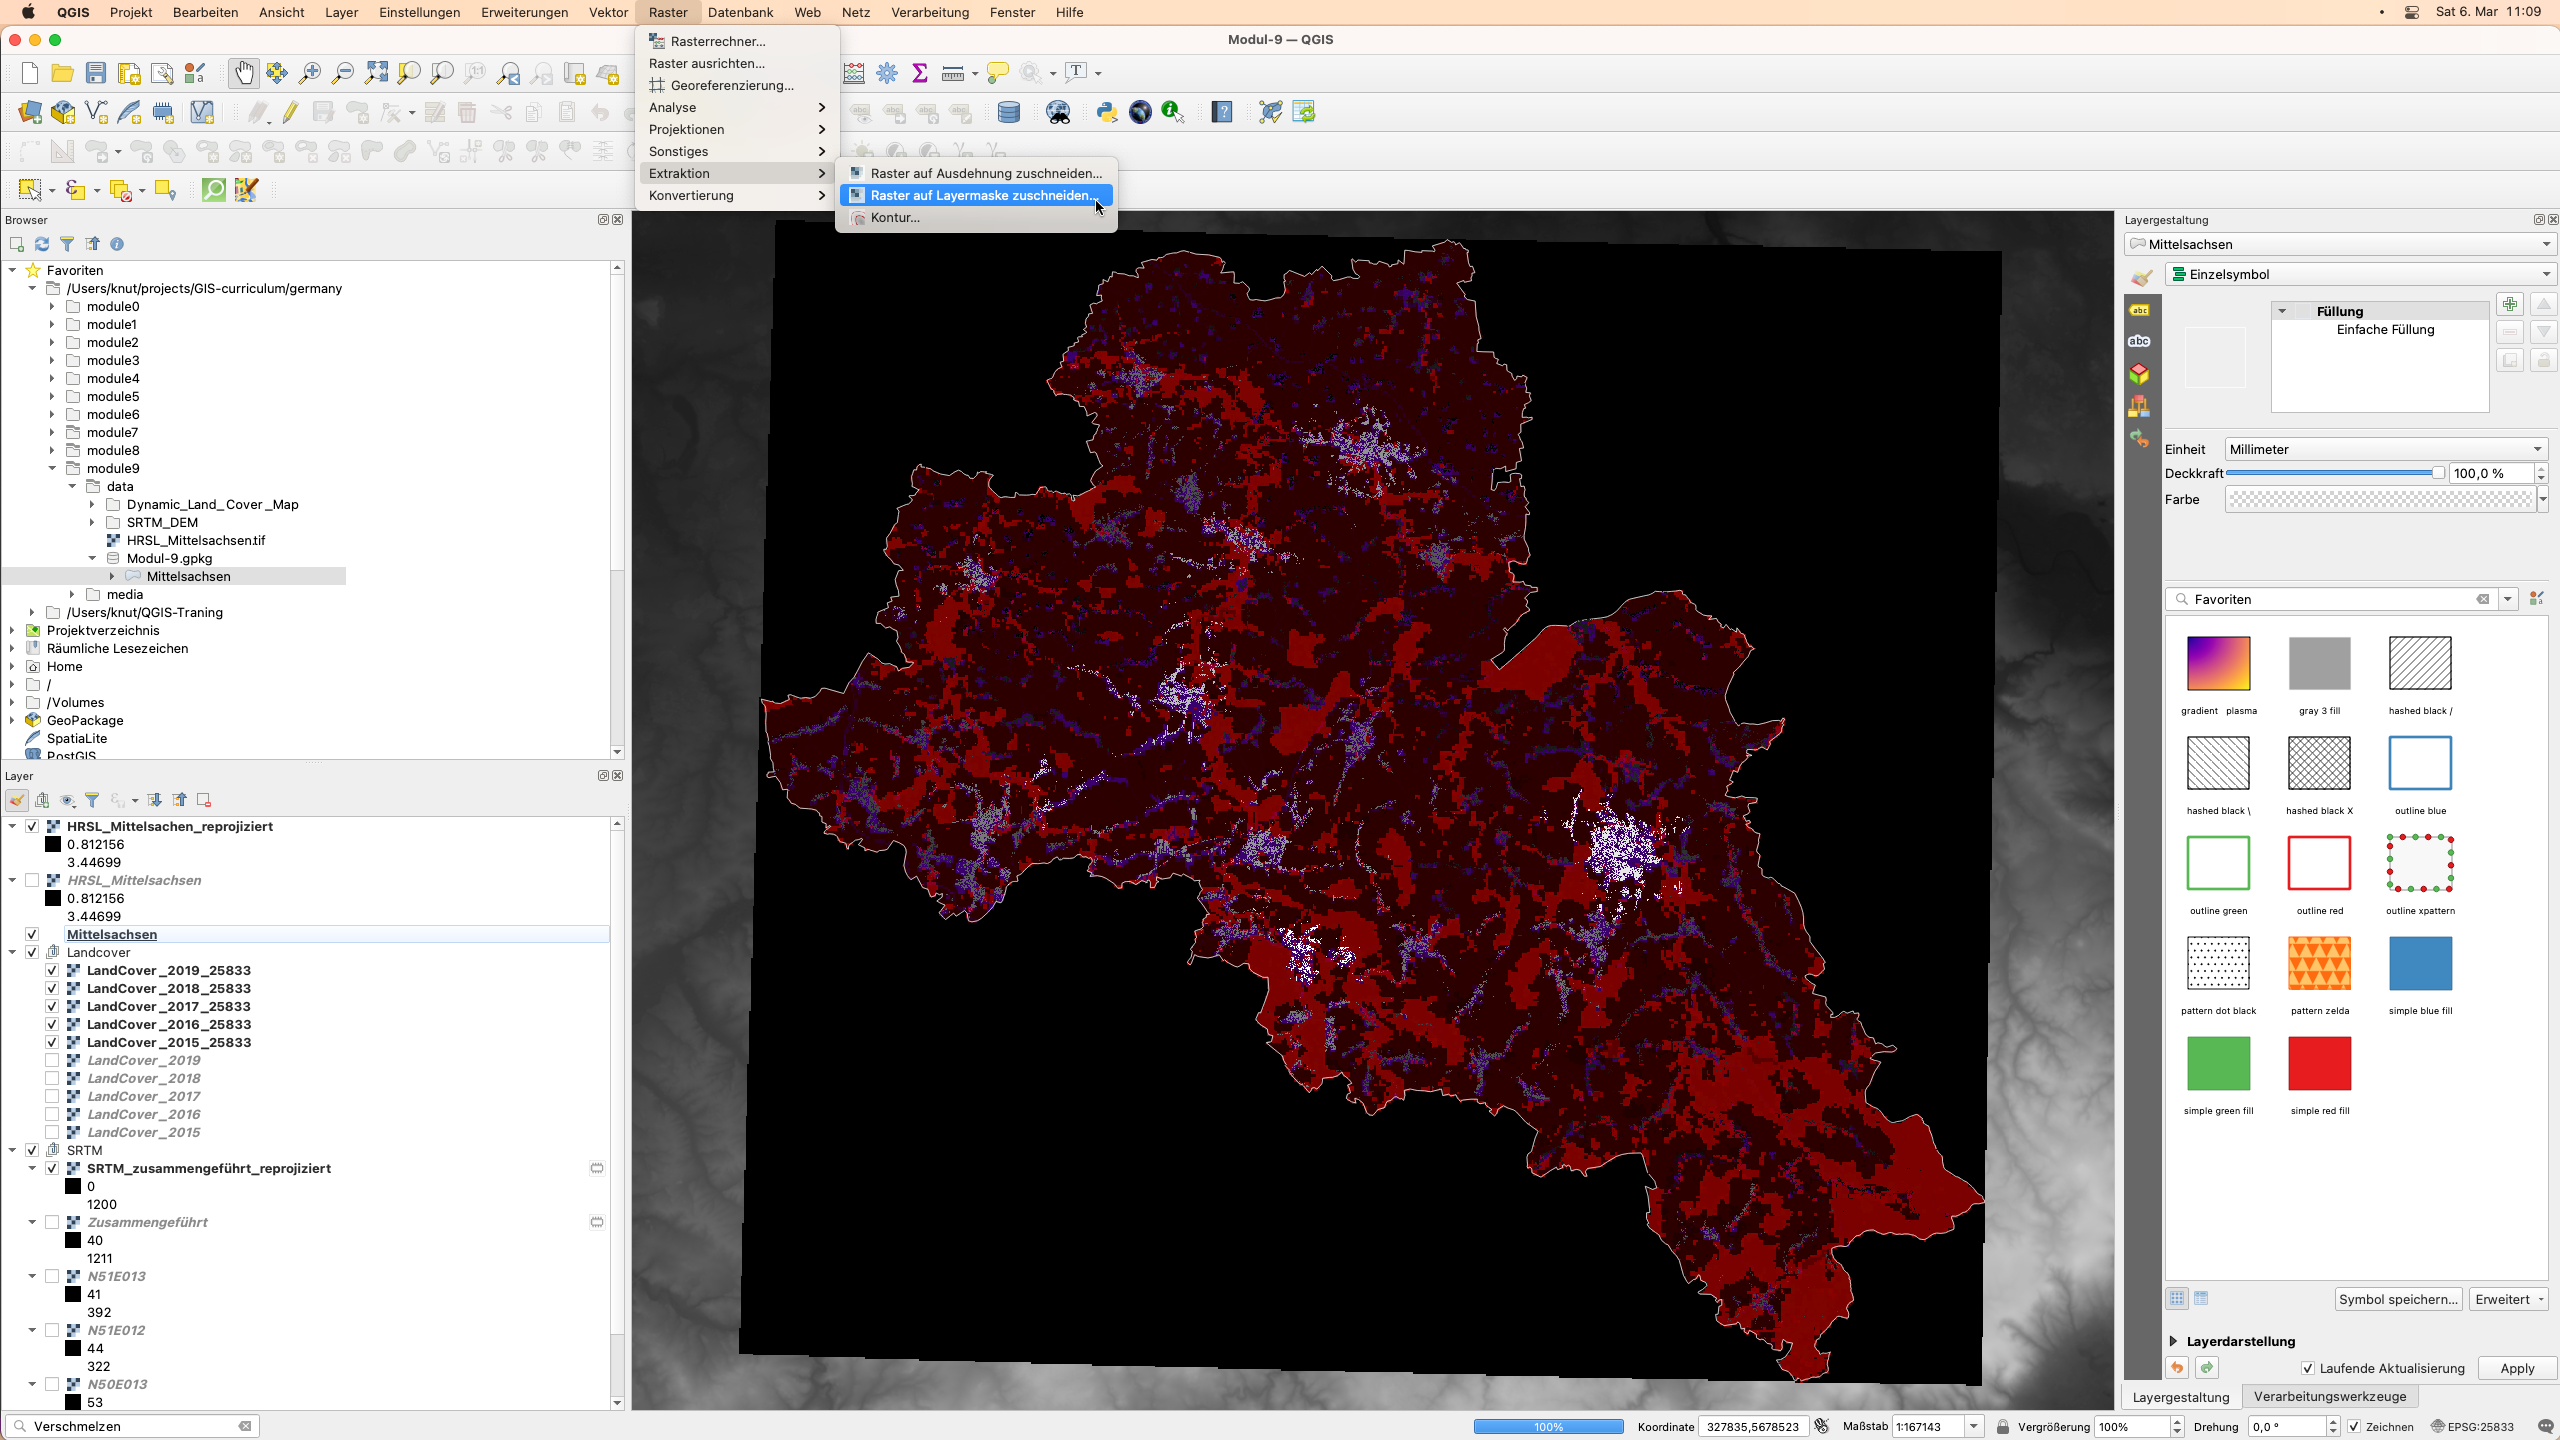2560x1440 pixels.
Task: Zoom to full extent with four-arrow magnifier
Action: 376,73
